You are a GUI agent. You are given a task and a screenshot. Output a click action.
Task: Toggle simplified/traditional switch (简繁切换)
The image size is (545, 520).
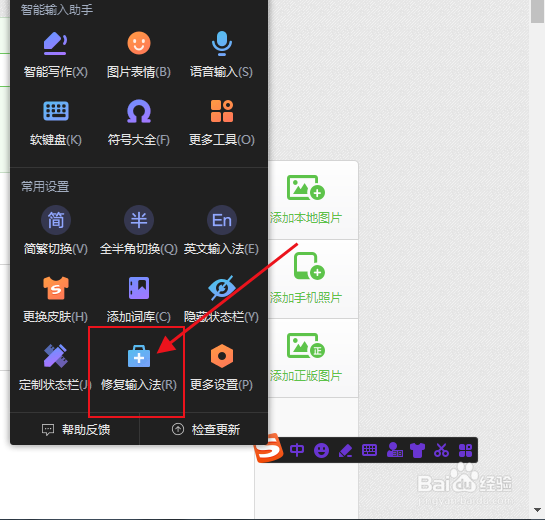(x=56, y=231)
